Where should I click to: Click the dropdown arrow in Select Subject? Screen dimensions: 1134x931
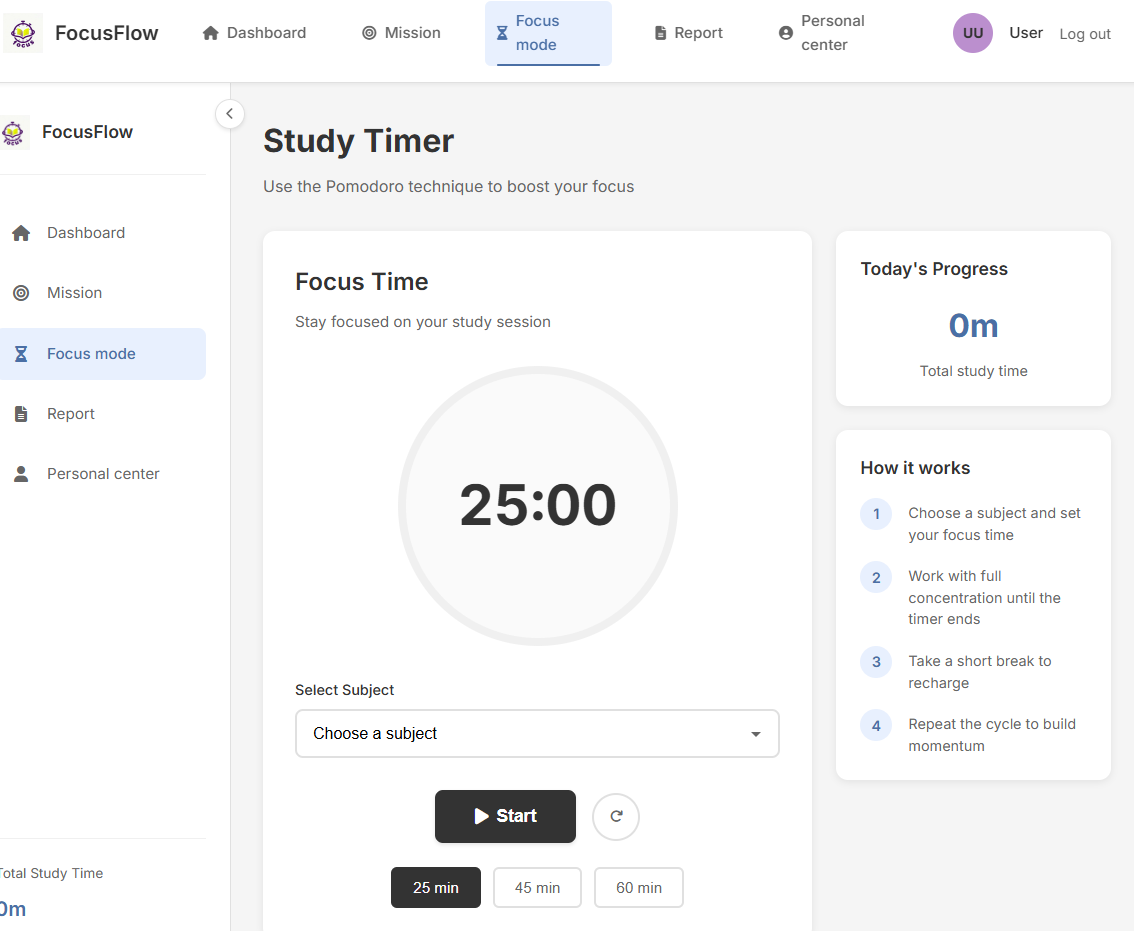[x=756, y=734]
